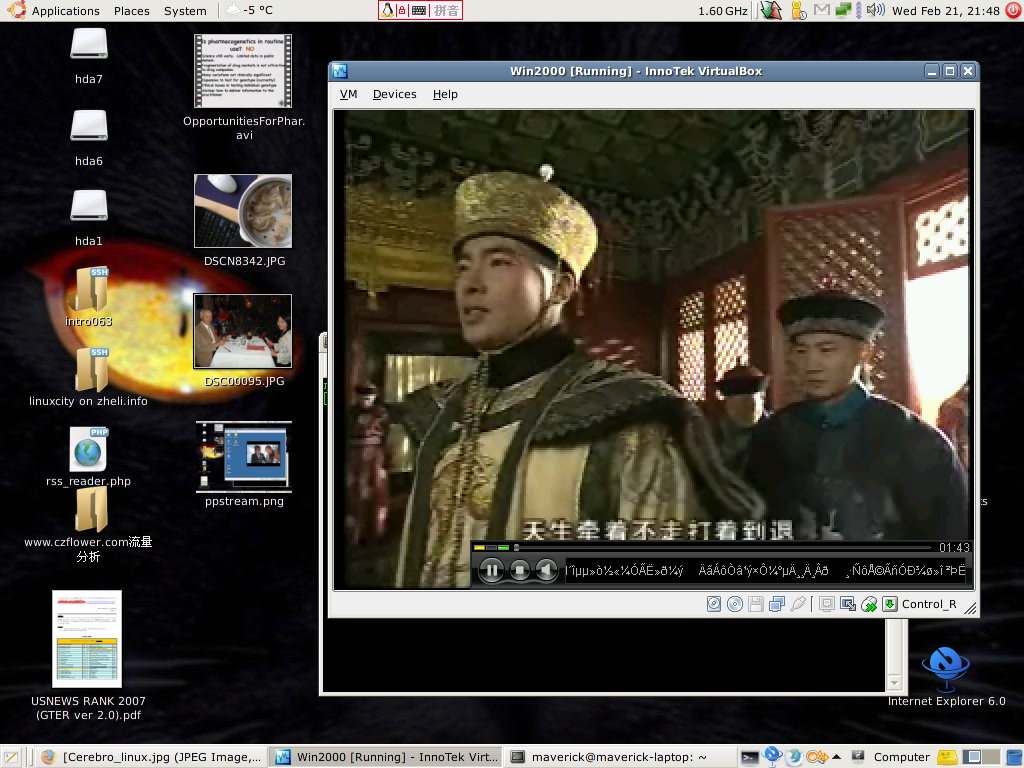The width and height of the screenshot is (1024, 768).
Task: Open the hda7 drive icon
Action: point(89,46)
